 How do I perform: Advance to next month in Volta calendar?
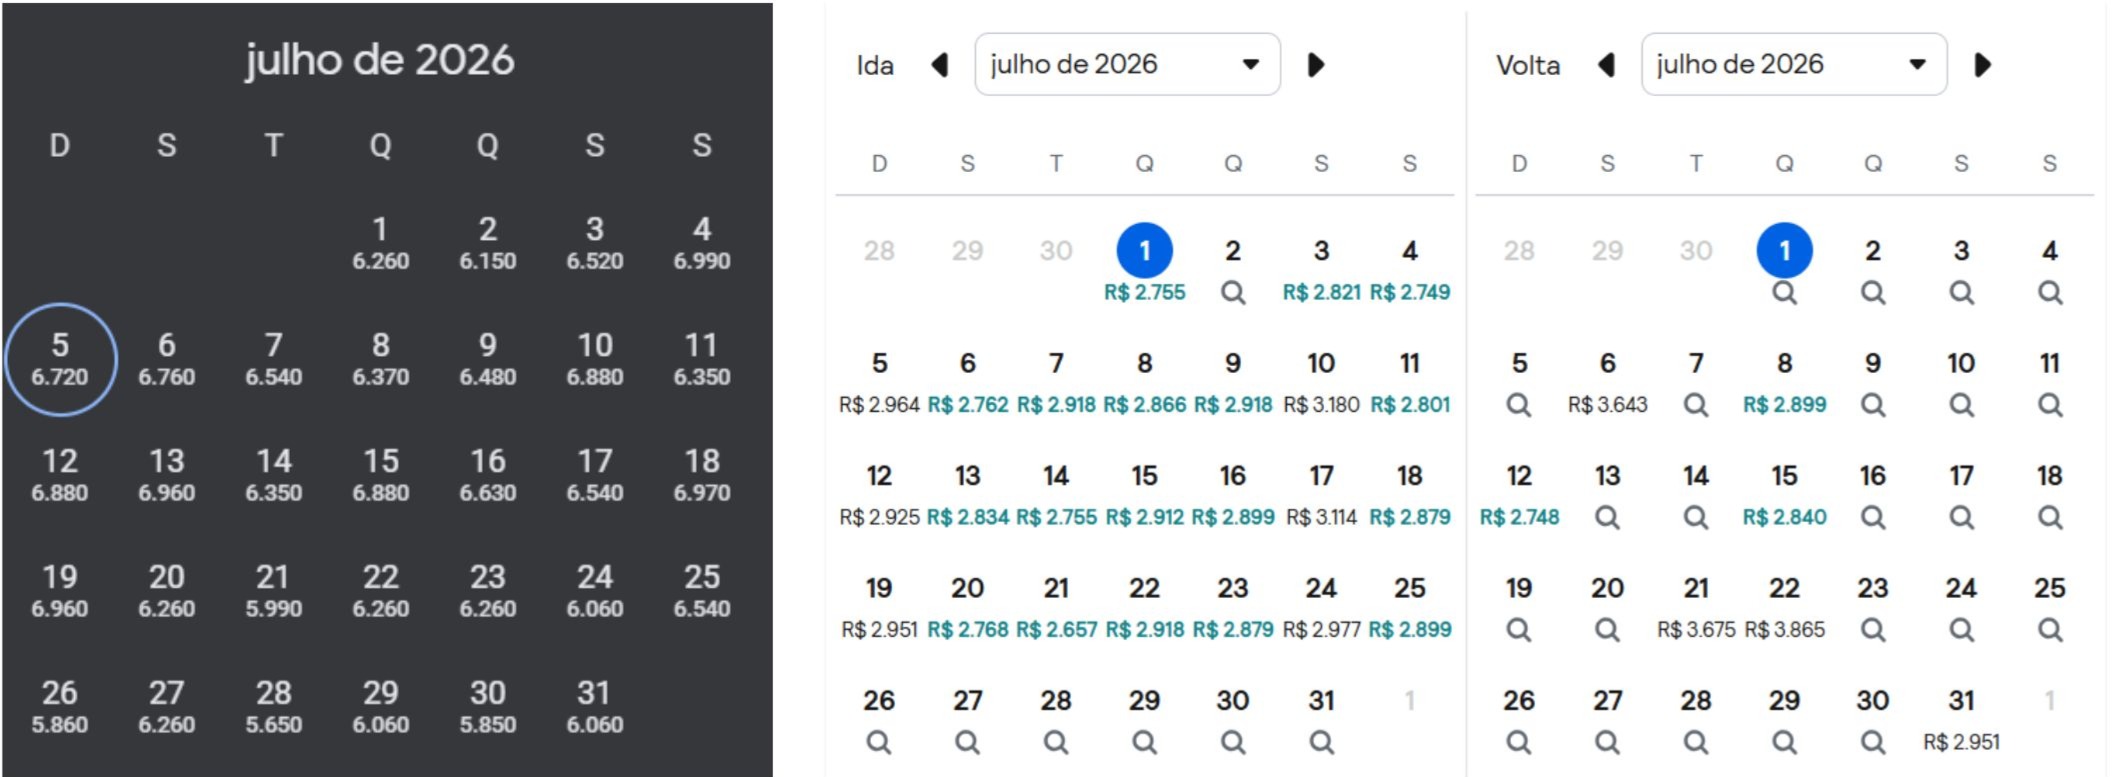(1983, 65)
